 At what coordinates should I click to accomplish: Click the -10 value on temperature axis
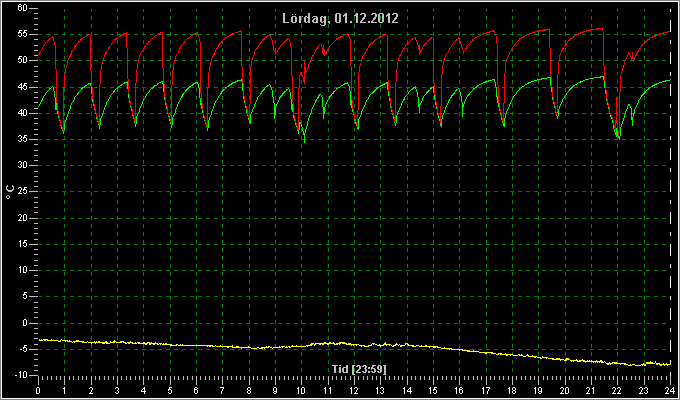click(x=21, y=375)
